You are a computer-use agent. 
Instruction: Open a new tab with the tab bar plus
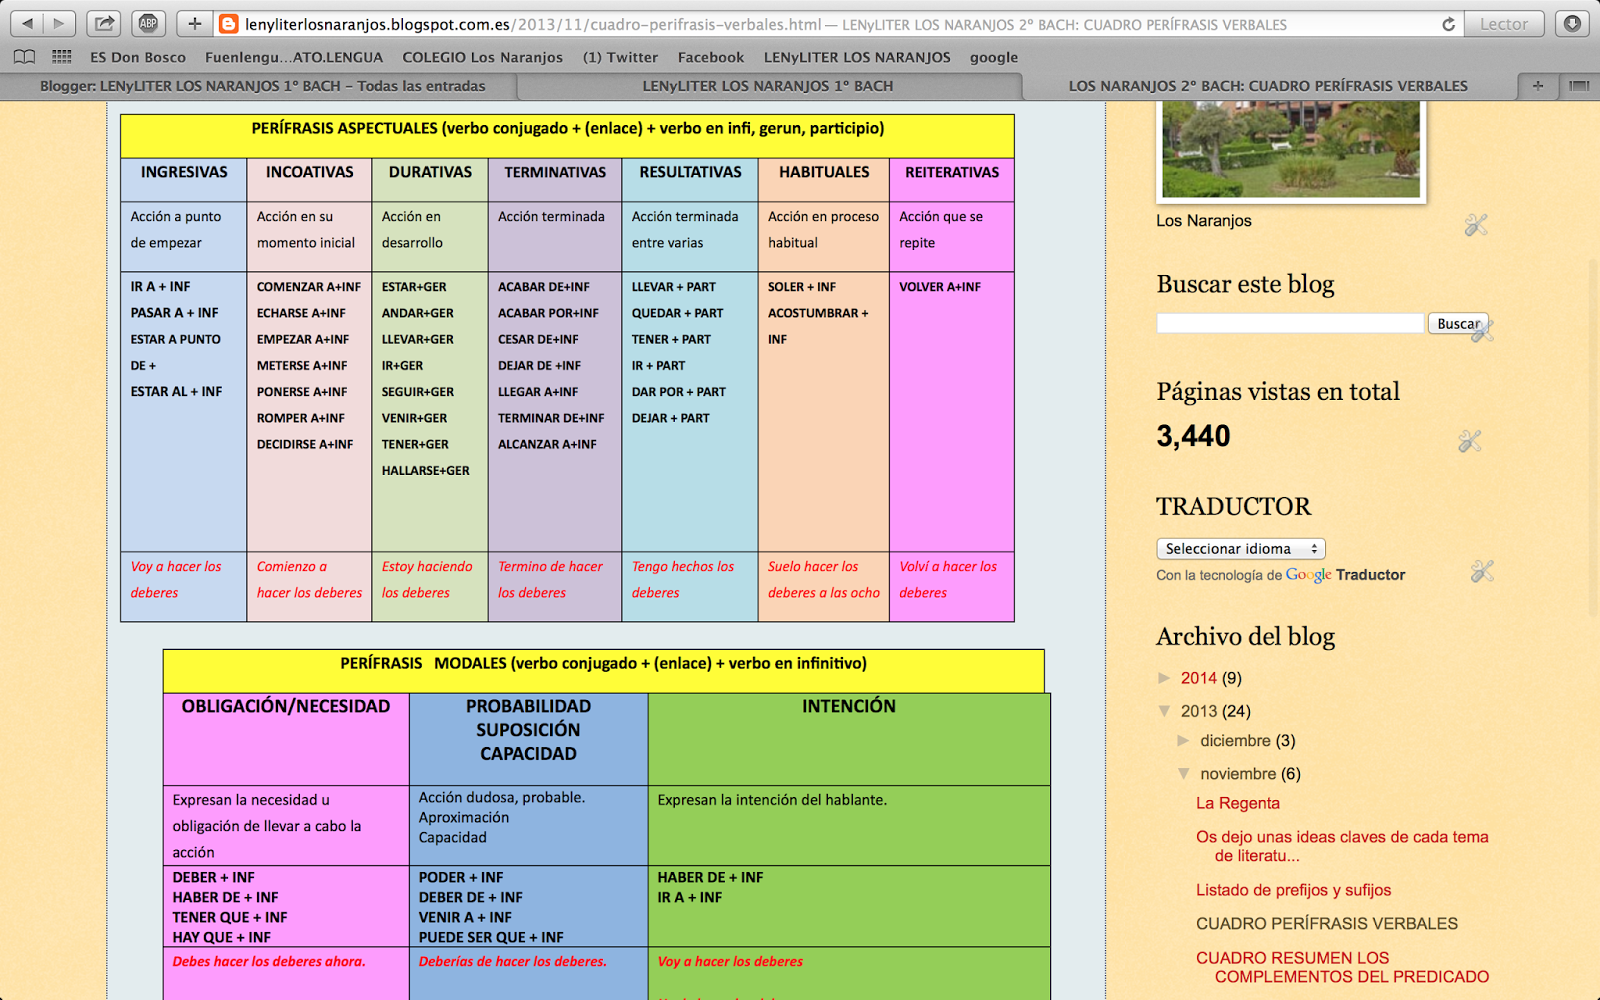click(1538, 86)
